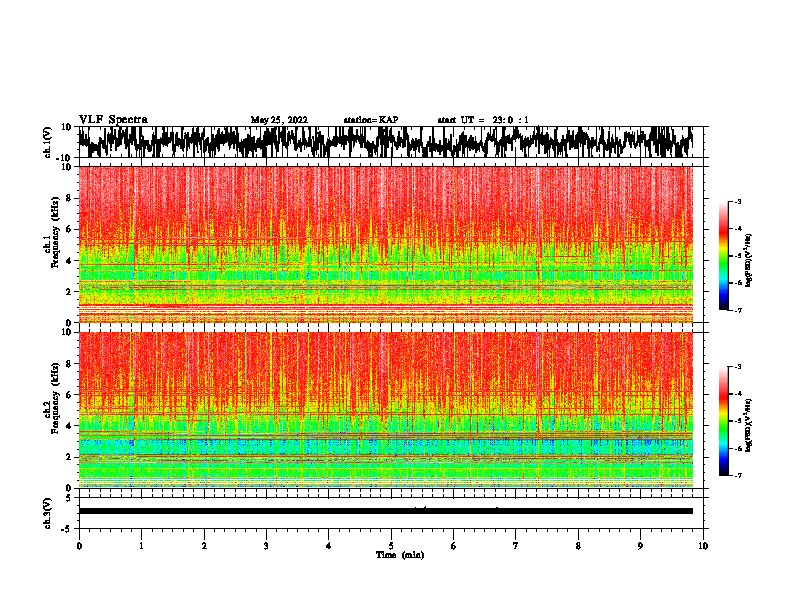The image size is (792, 612).
Task: Click time axis tick label "6"
Action: pyautogui.click(x=454, y=546)
